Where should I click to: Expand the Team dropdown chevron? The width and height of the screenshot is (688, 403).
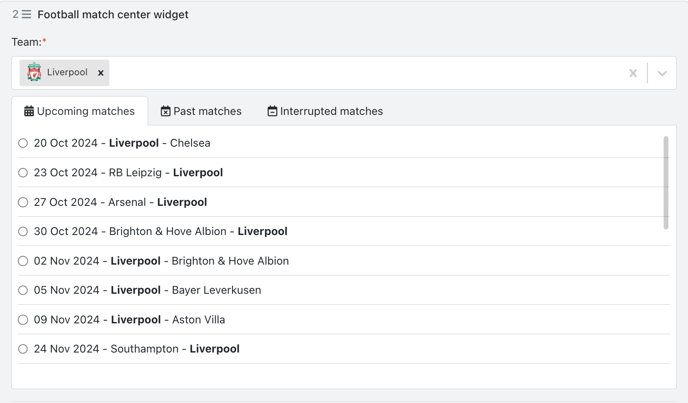662,73
